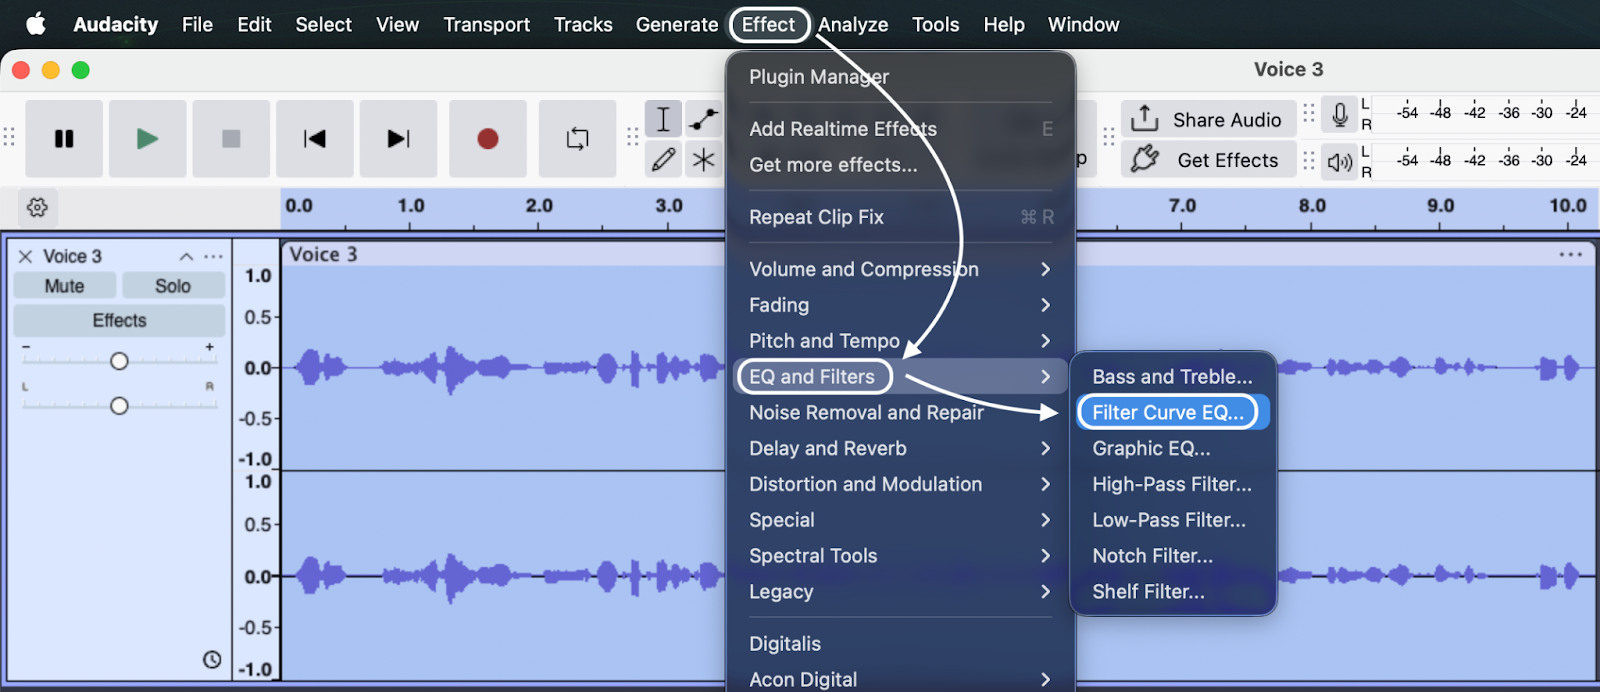The height and width of the screenshot is (692, 1600).
Task: Solo the Voice 3 track
Action: 172,286
